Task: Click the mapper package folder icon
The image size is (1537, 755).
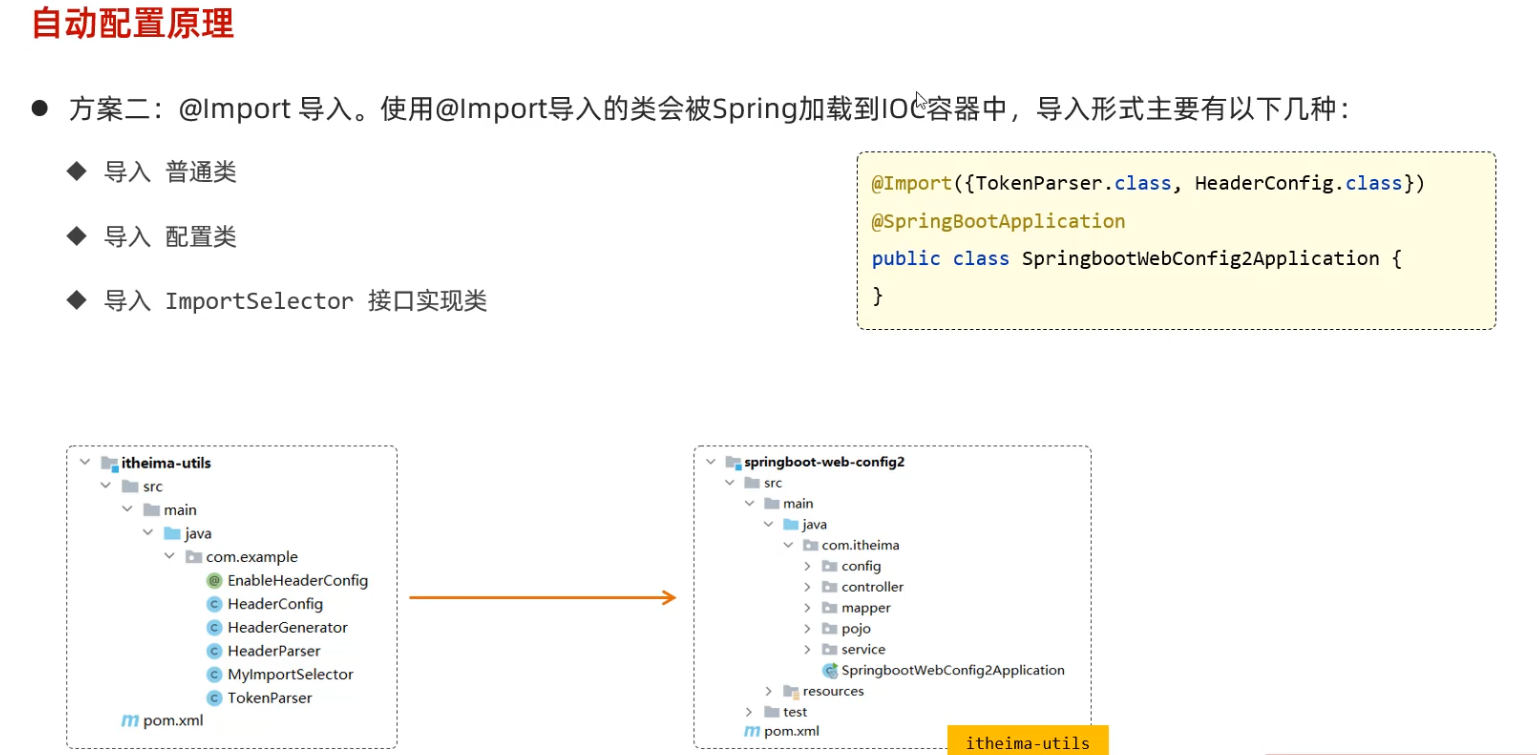Action: point(830,608)
